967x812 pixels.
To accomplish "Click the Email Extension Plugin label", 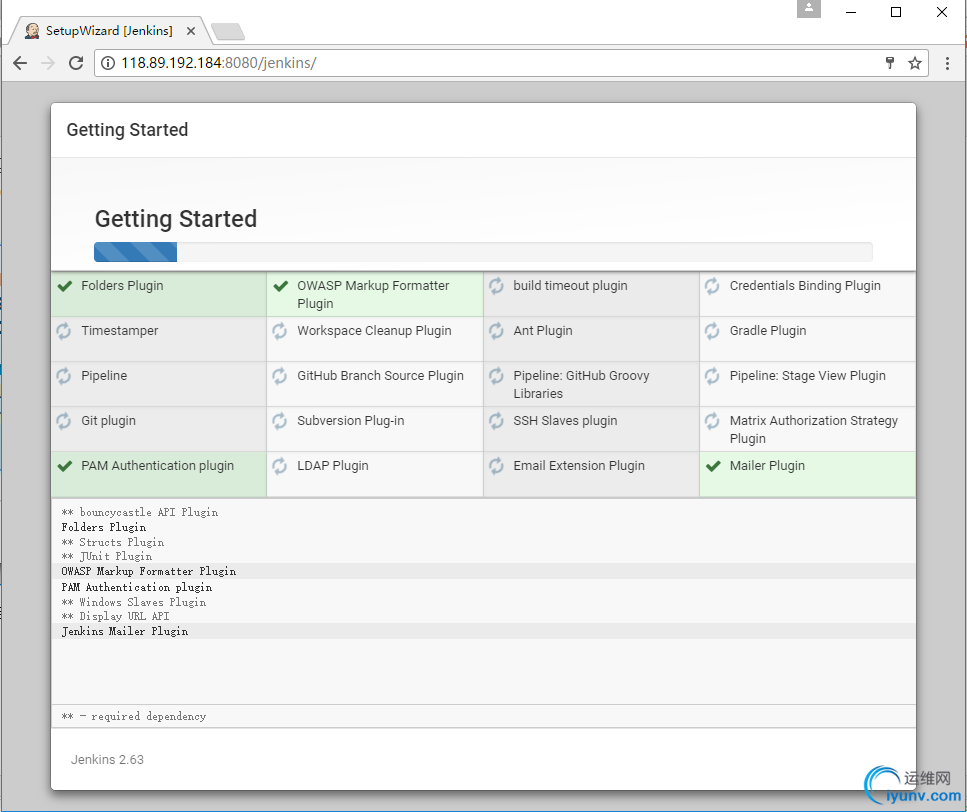I will pos(579,465).
